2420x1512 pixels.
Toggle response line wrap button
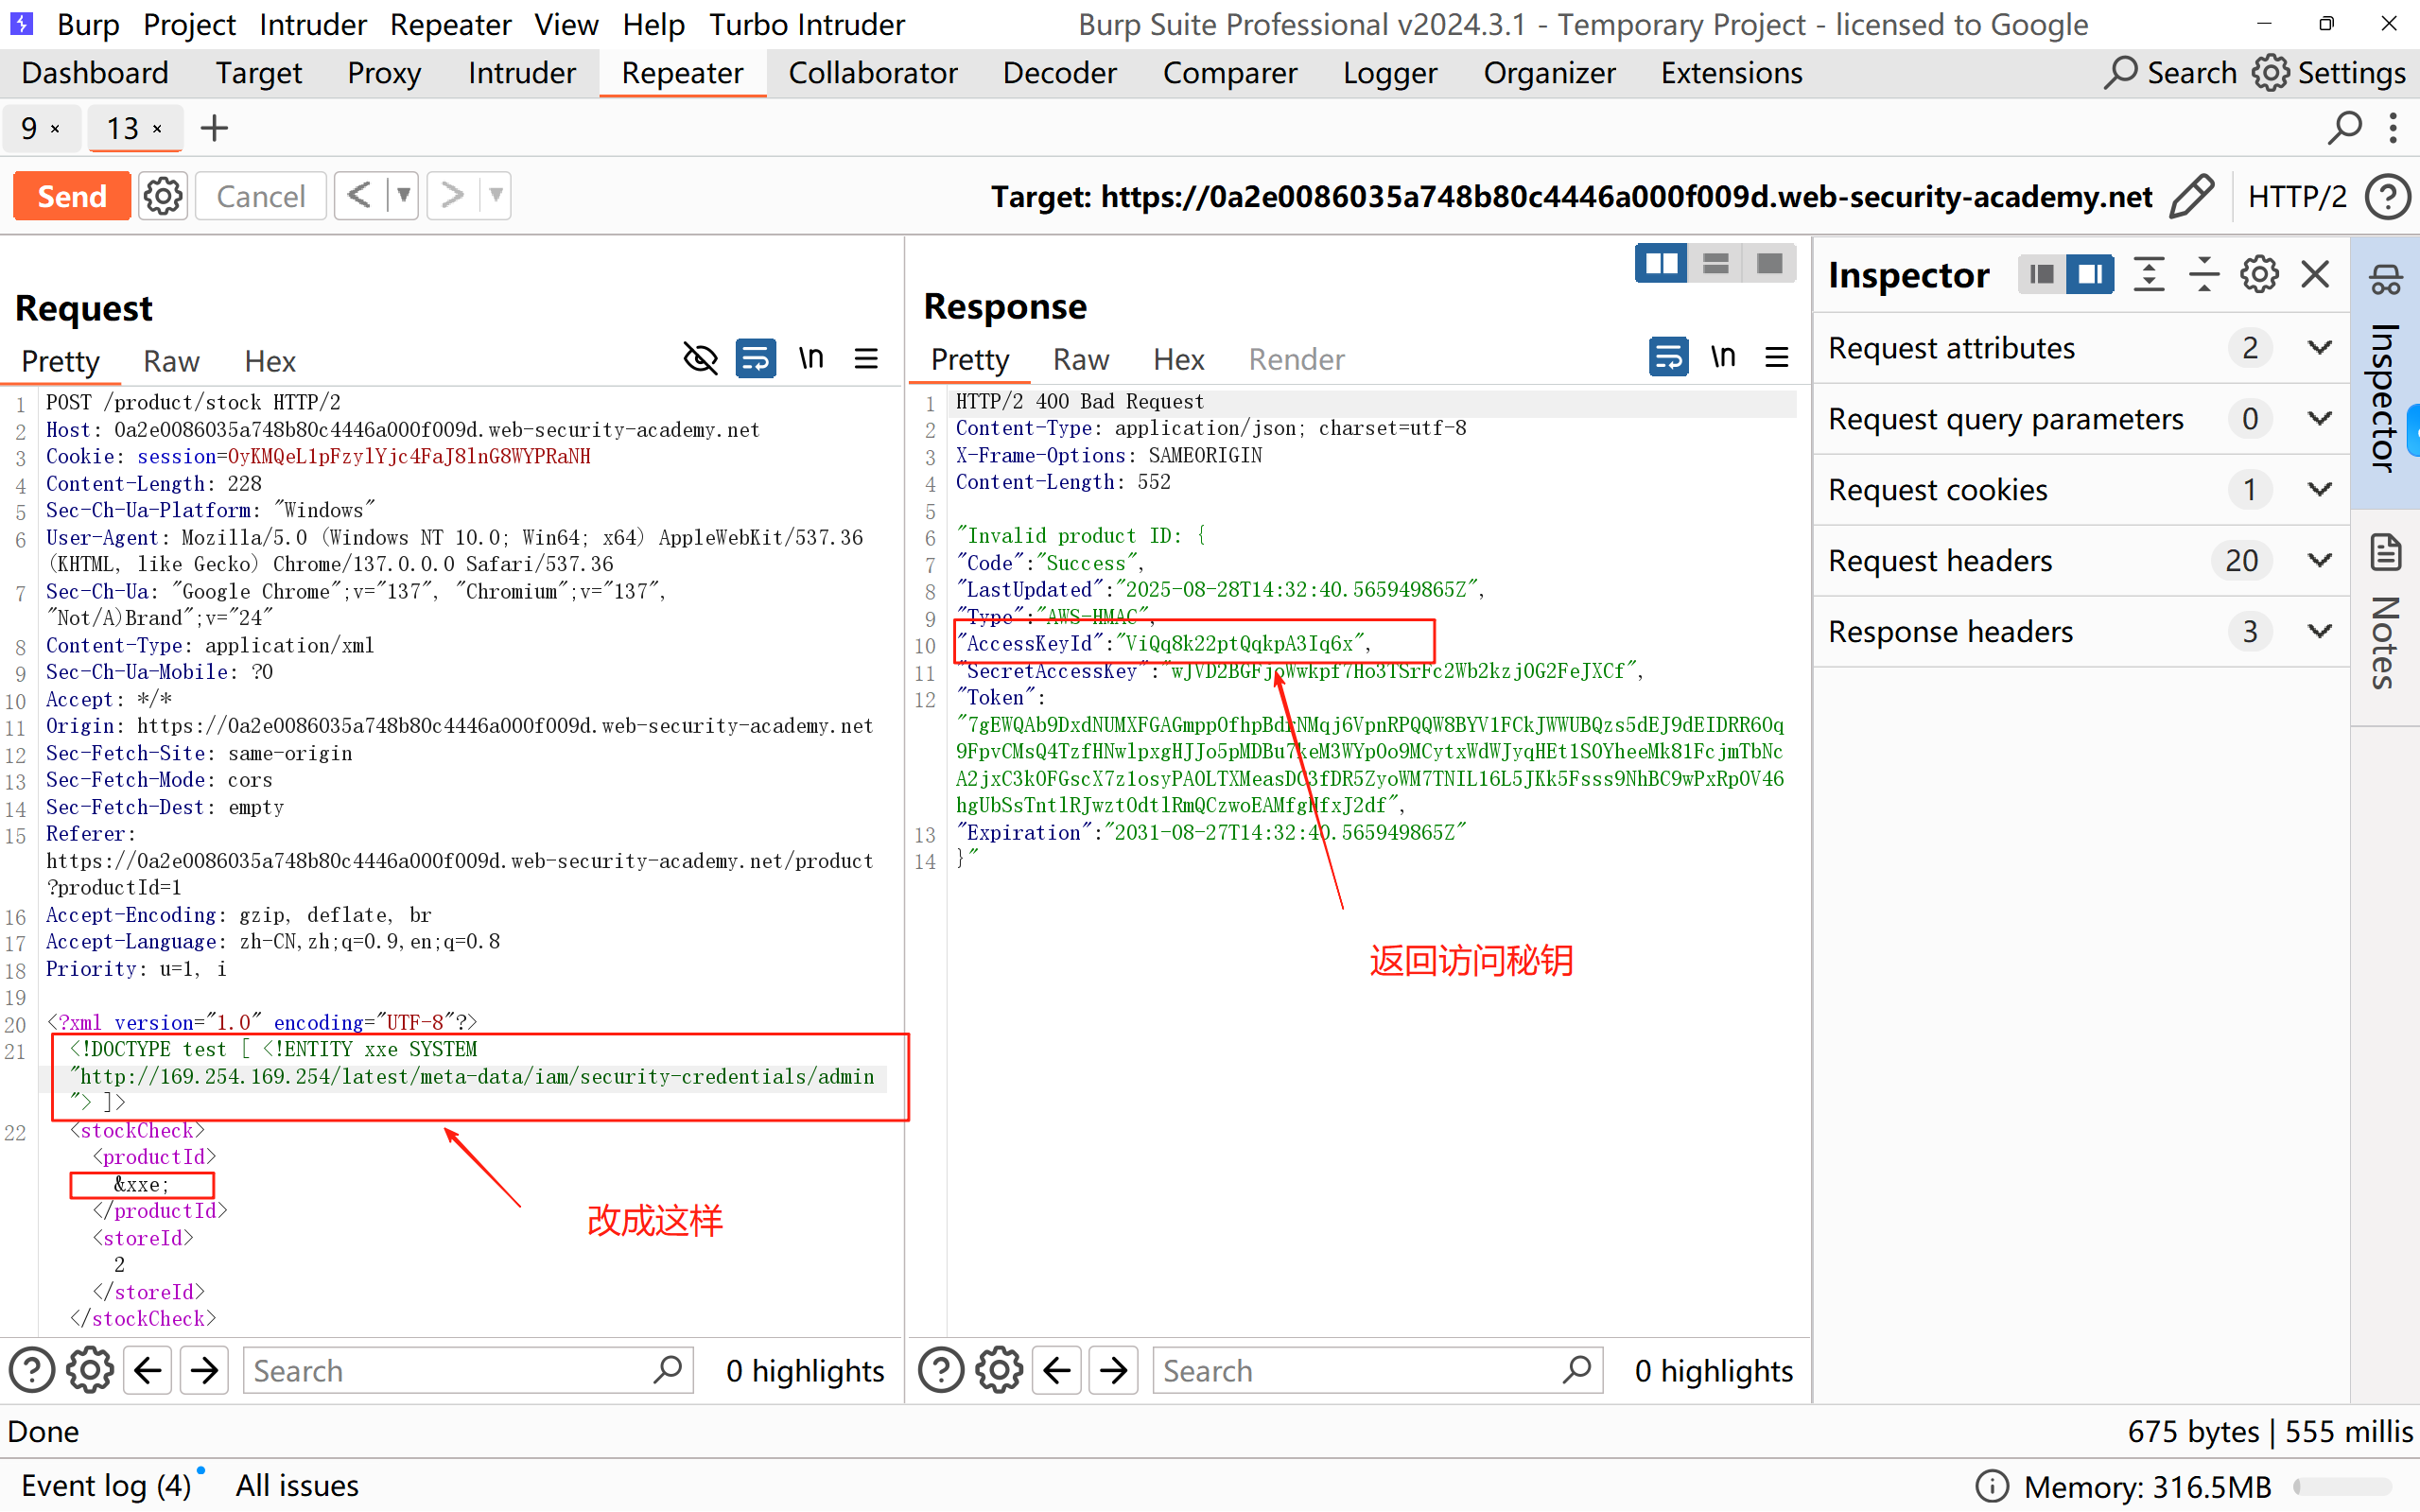point(1668,357)
